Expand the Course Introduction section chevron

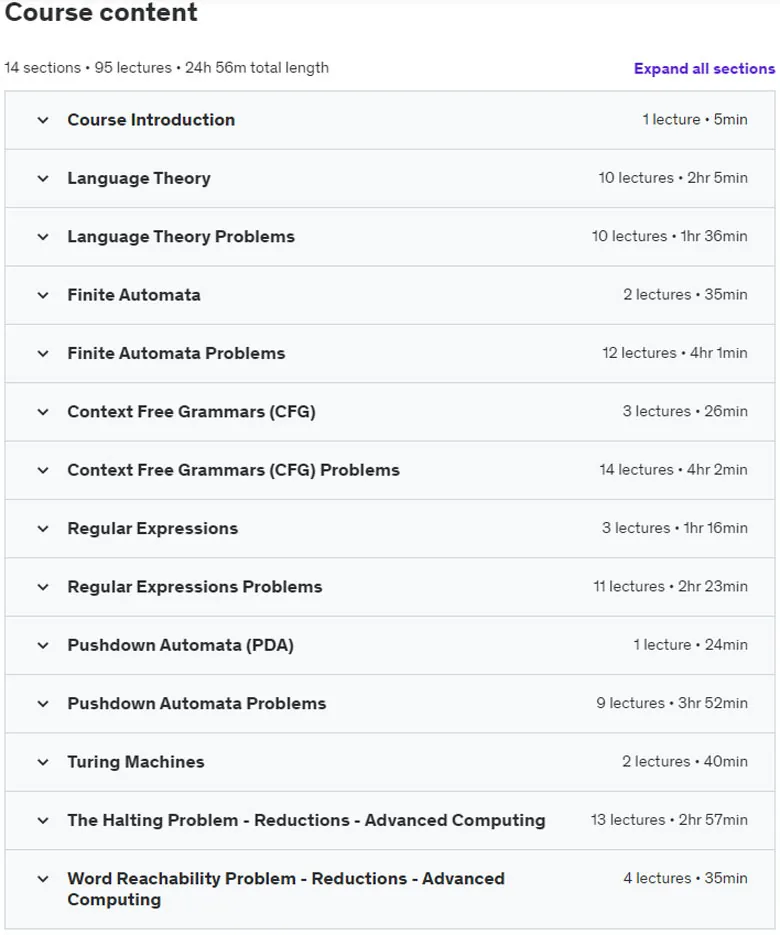[x=43, y=120]
